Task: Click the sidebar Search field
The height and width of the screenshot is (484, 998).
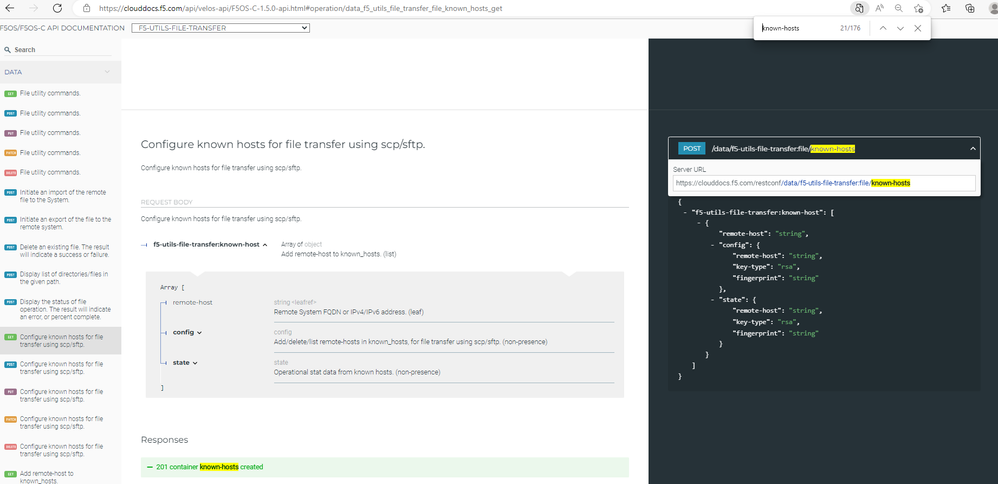Action: [60, 49]
